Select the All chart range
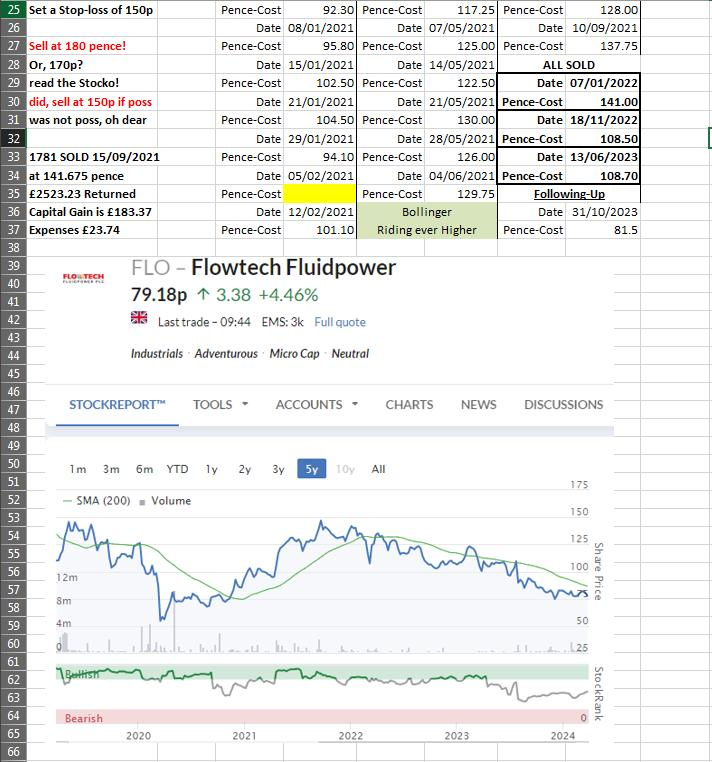The image size is (712, 762). pos(378,469)
